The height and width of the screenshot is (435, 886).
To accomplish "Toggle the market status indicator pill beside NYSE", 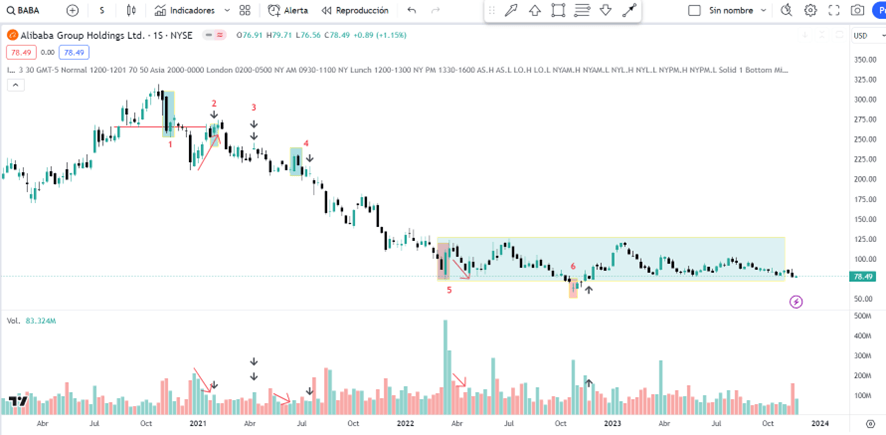I will tap(212, 34).
